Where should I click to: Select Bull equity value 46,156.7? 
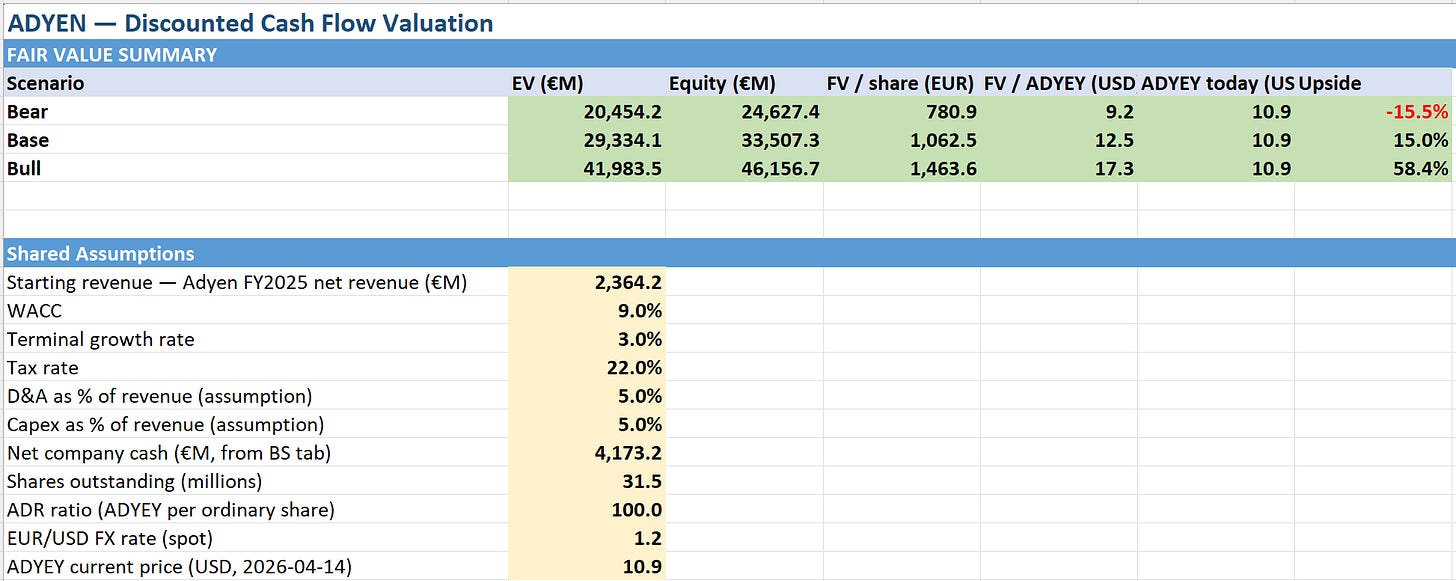(x=744, y=168)
